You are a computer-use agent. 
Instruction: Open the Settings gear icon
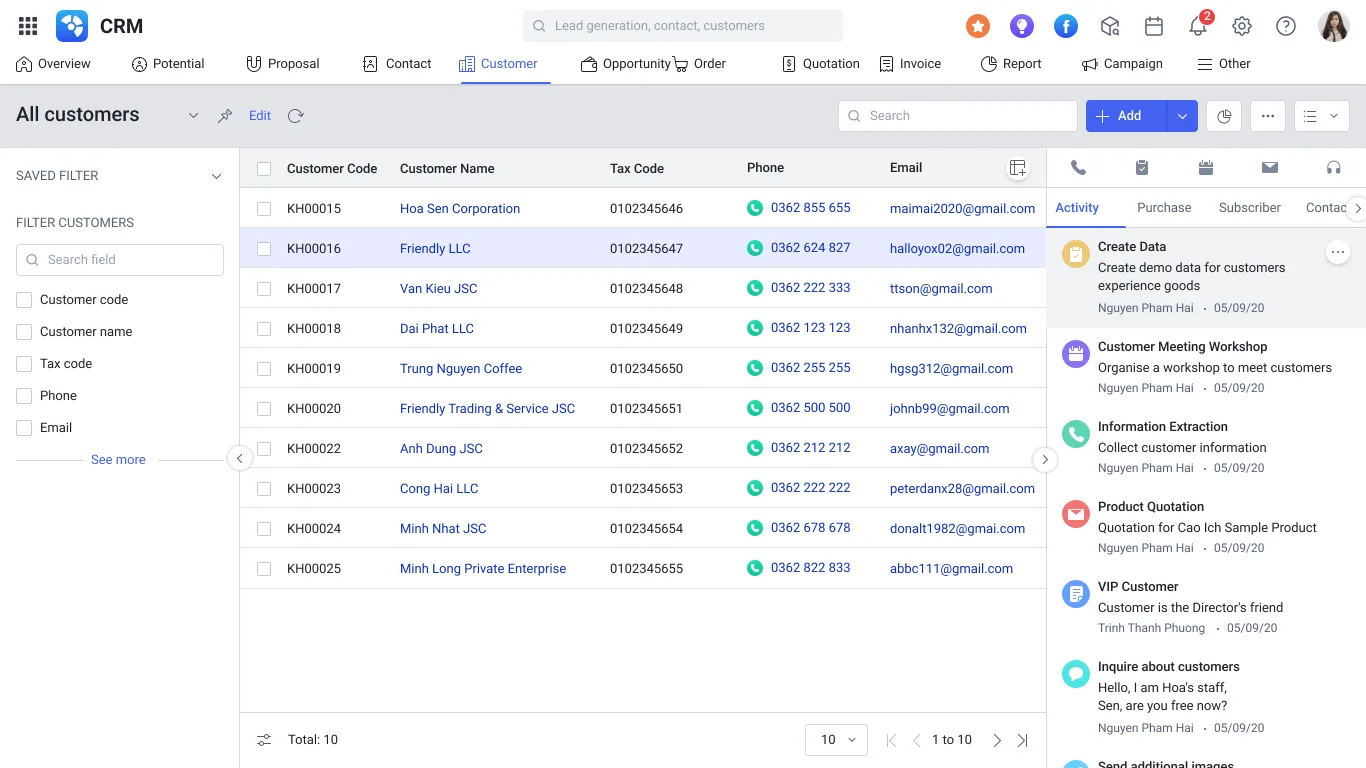(x=1241, y=25)
